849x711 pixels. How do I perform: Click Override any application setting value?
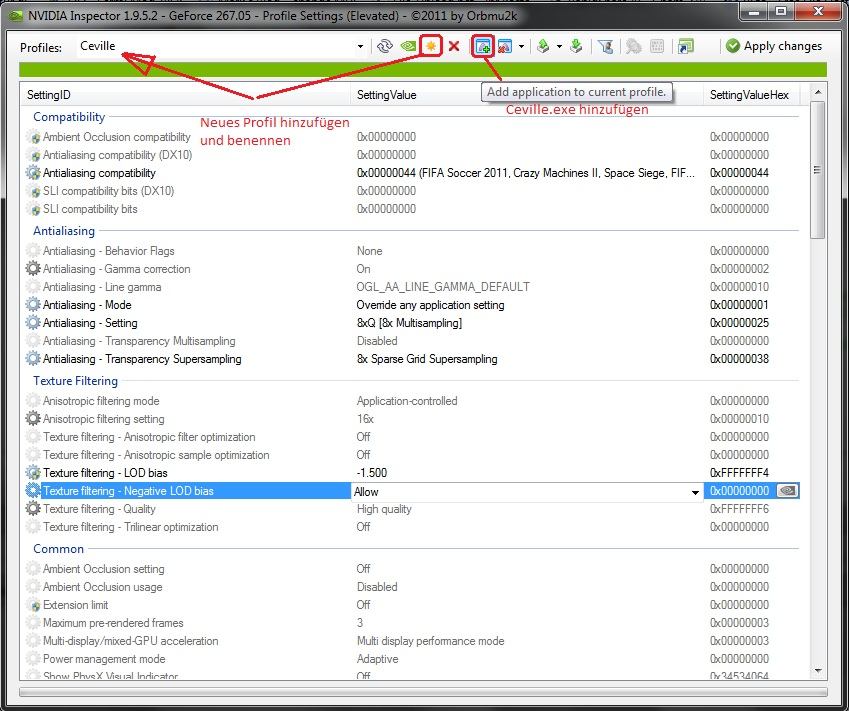430,305
